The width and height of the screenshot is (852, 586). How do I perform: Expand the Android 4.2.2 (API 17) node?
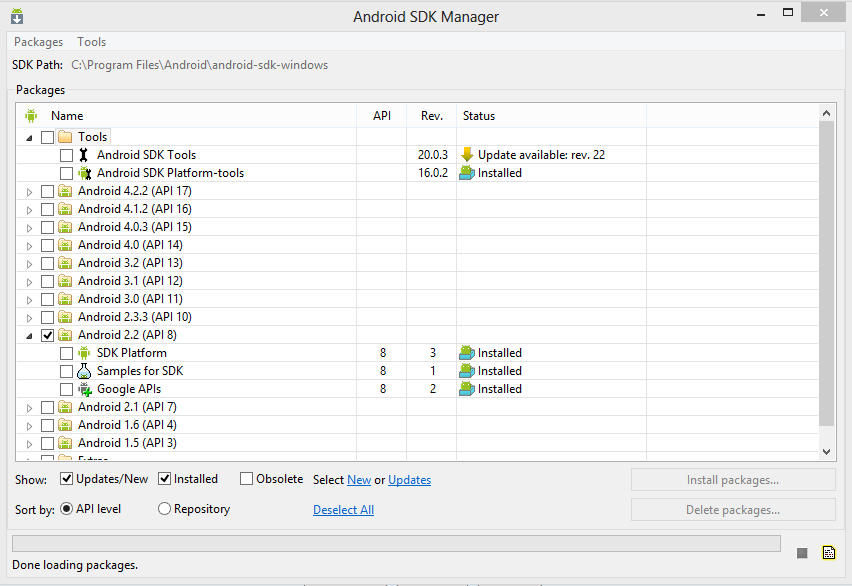point(29,191)
